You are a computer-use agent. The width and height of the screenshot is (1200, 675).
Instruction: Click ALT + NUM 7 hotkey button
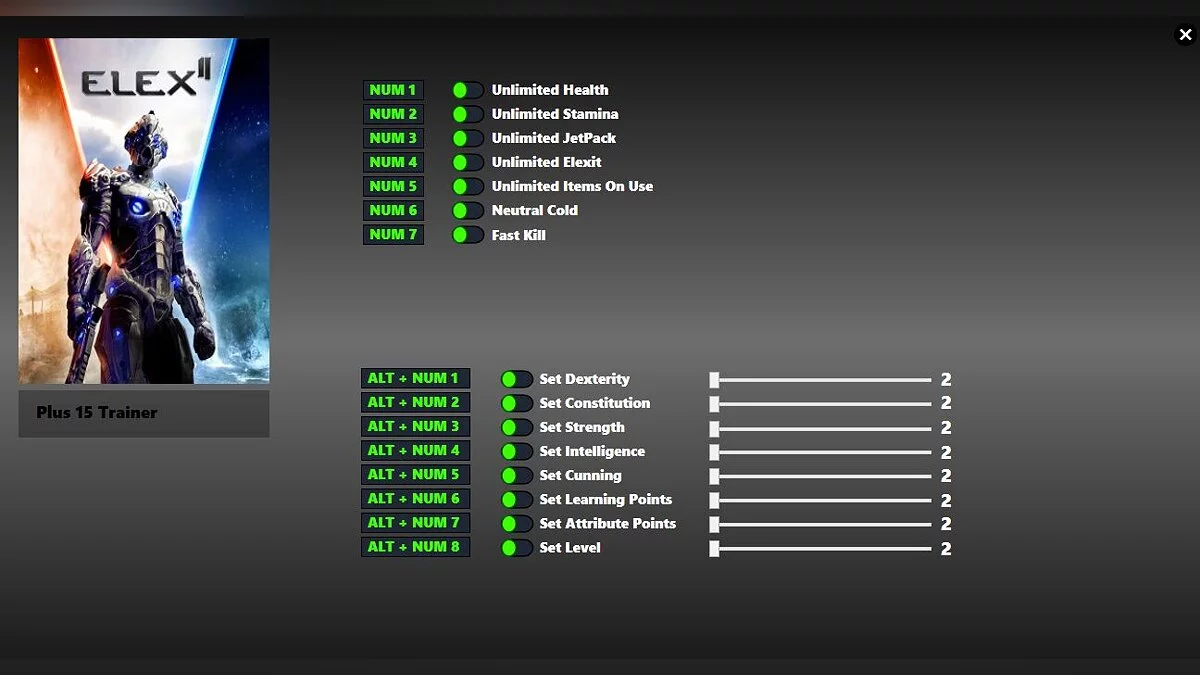click(x=415, y=523)
